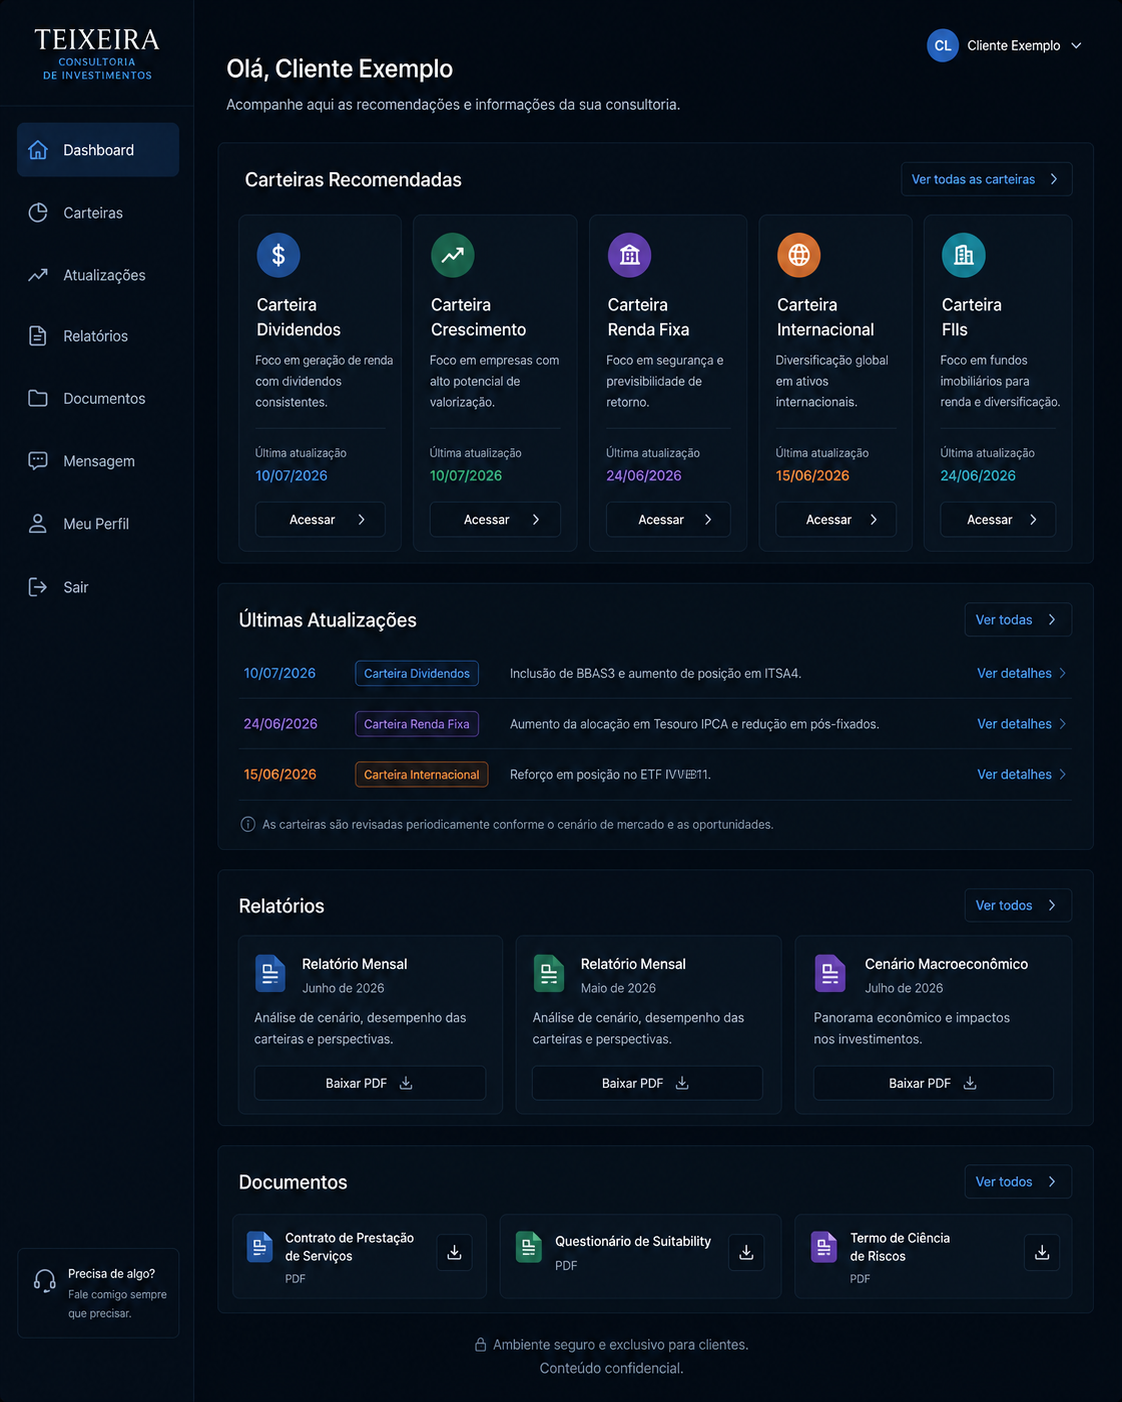
Task: Click the headset support icon in the sidebar
Action: [44, 1281]
